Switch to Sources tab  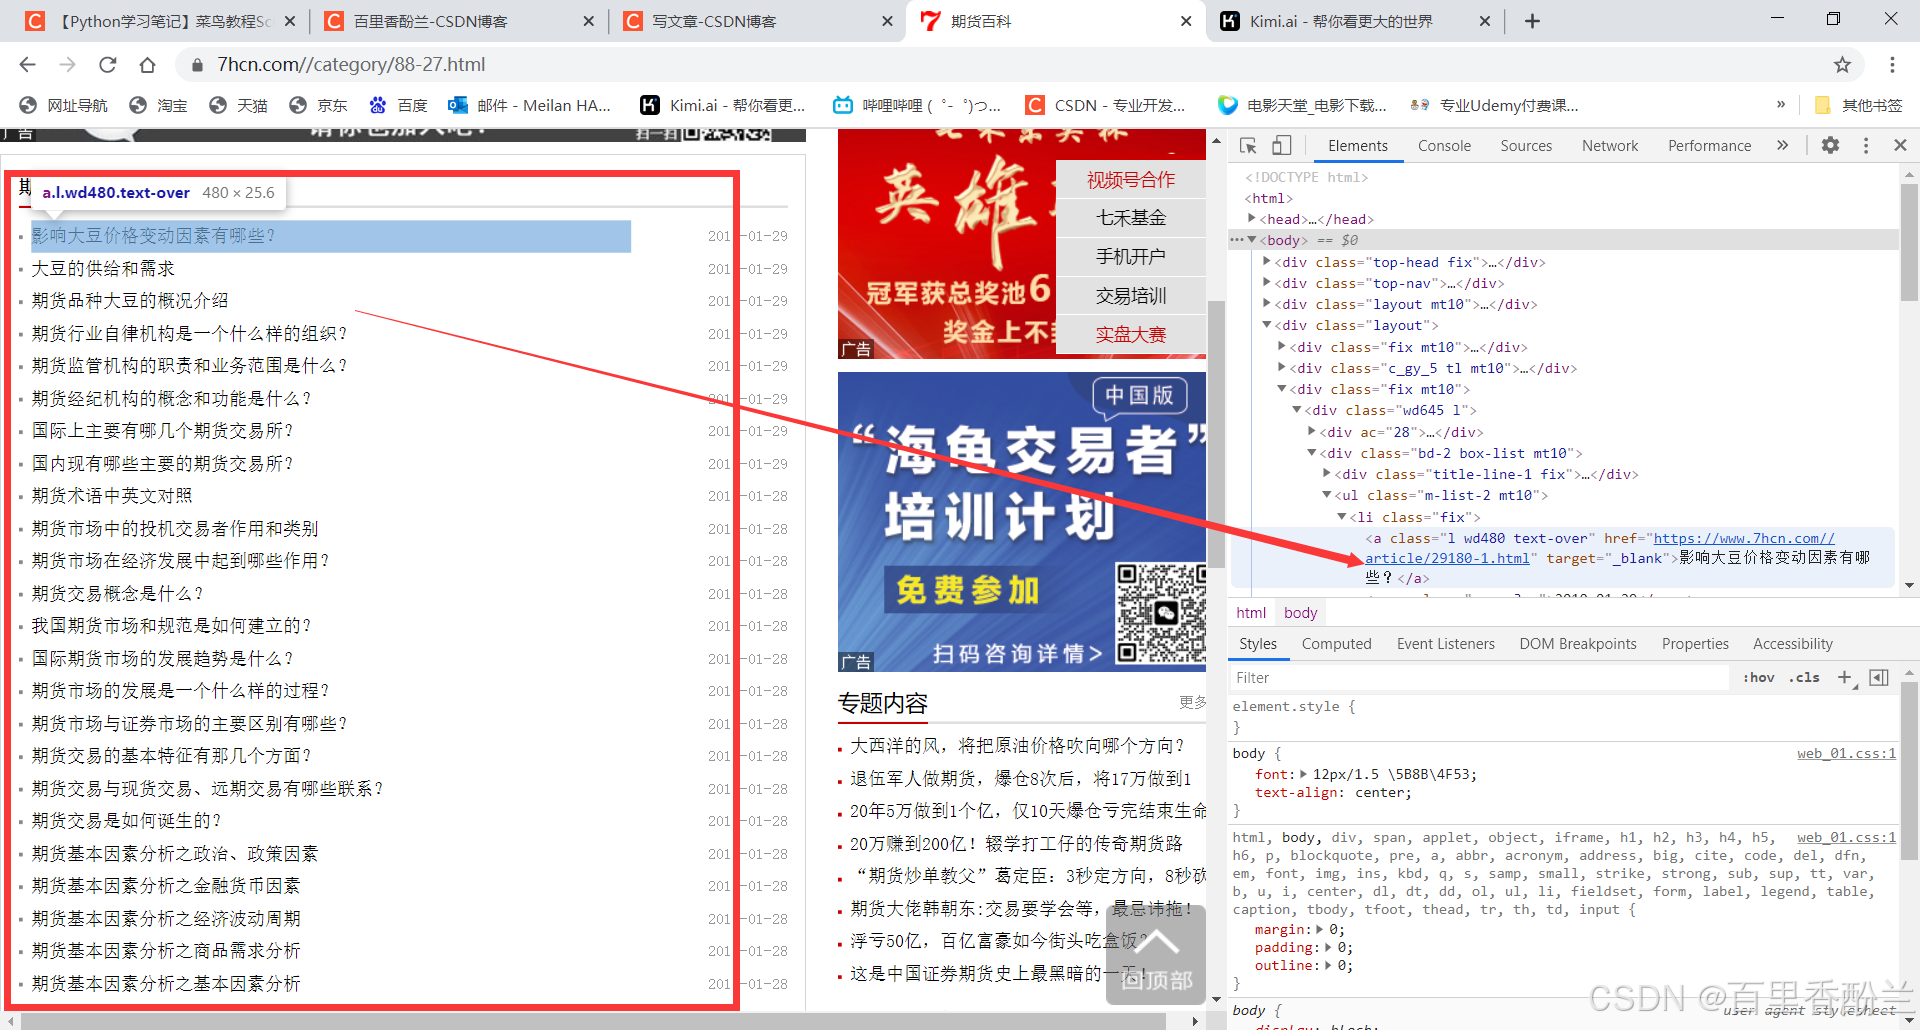click(1526, 146)
